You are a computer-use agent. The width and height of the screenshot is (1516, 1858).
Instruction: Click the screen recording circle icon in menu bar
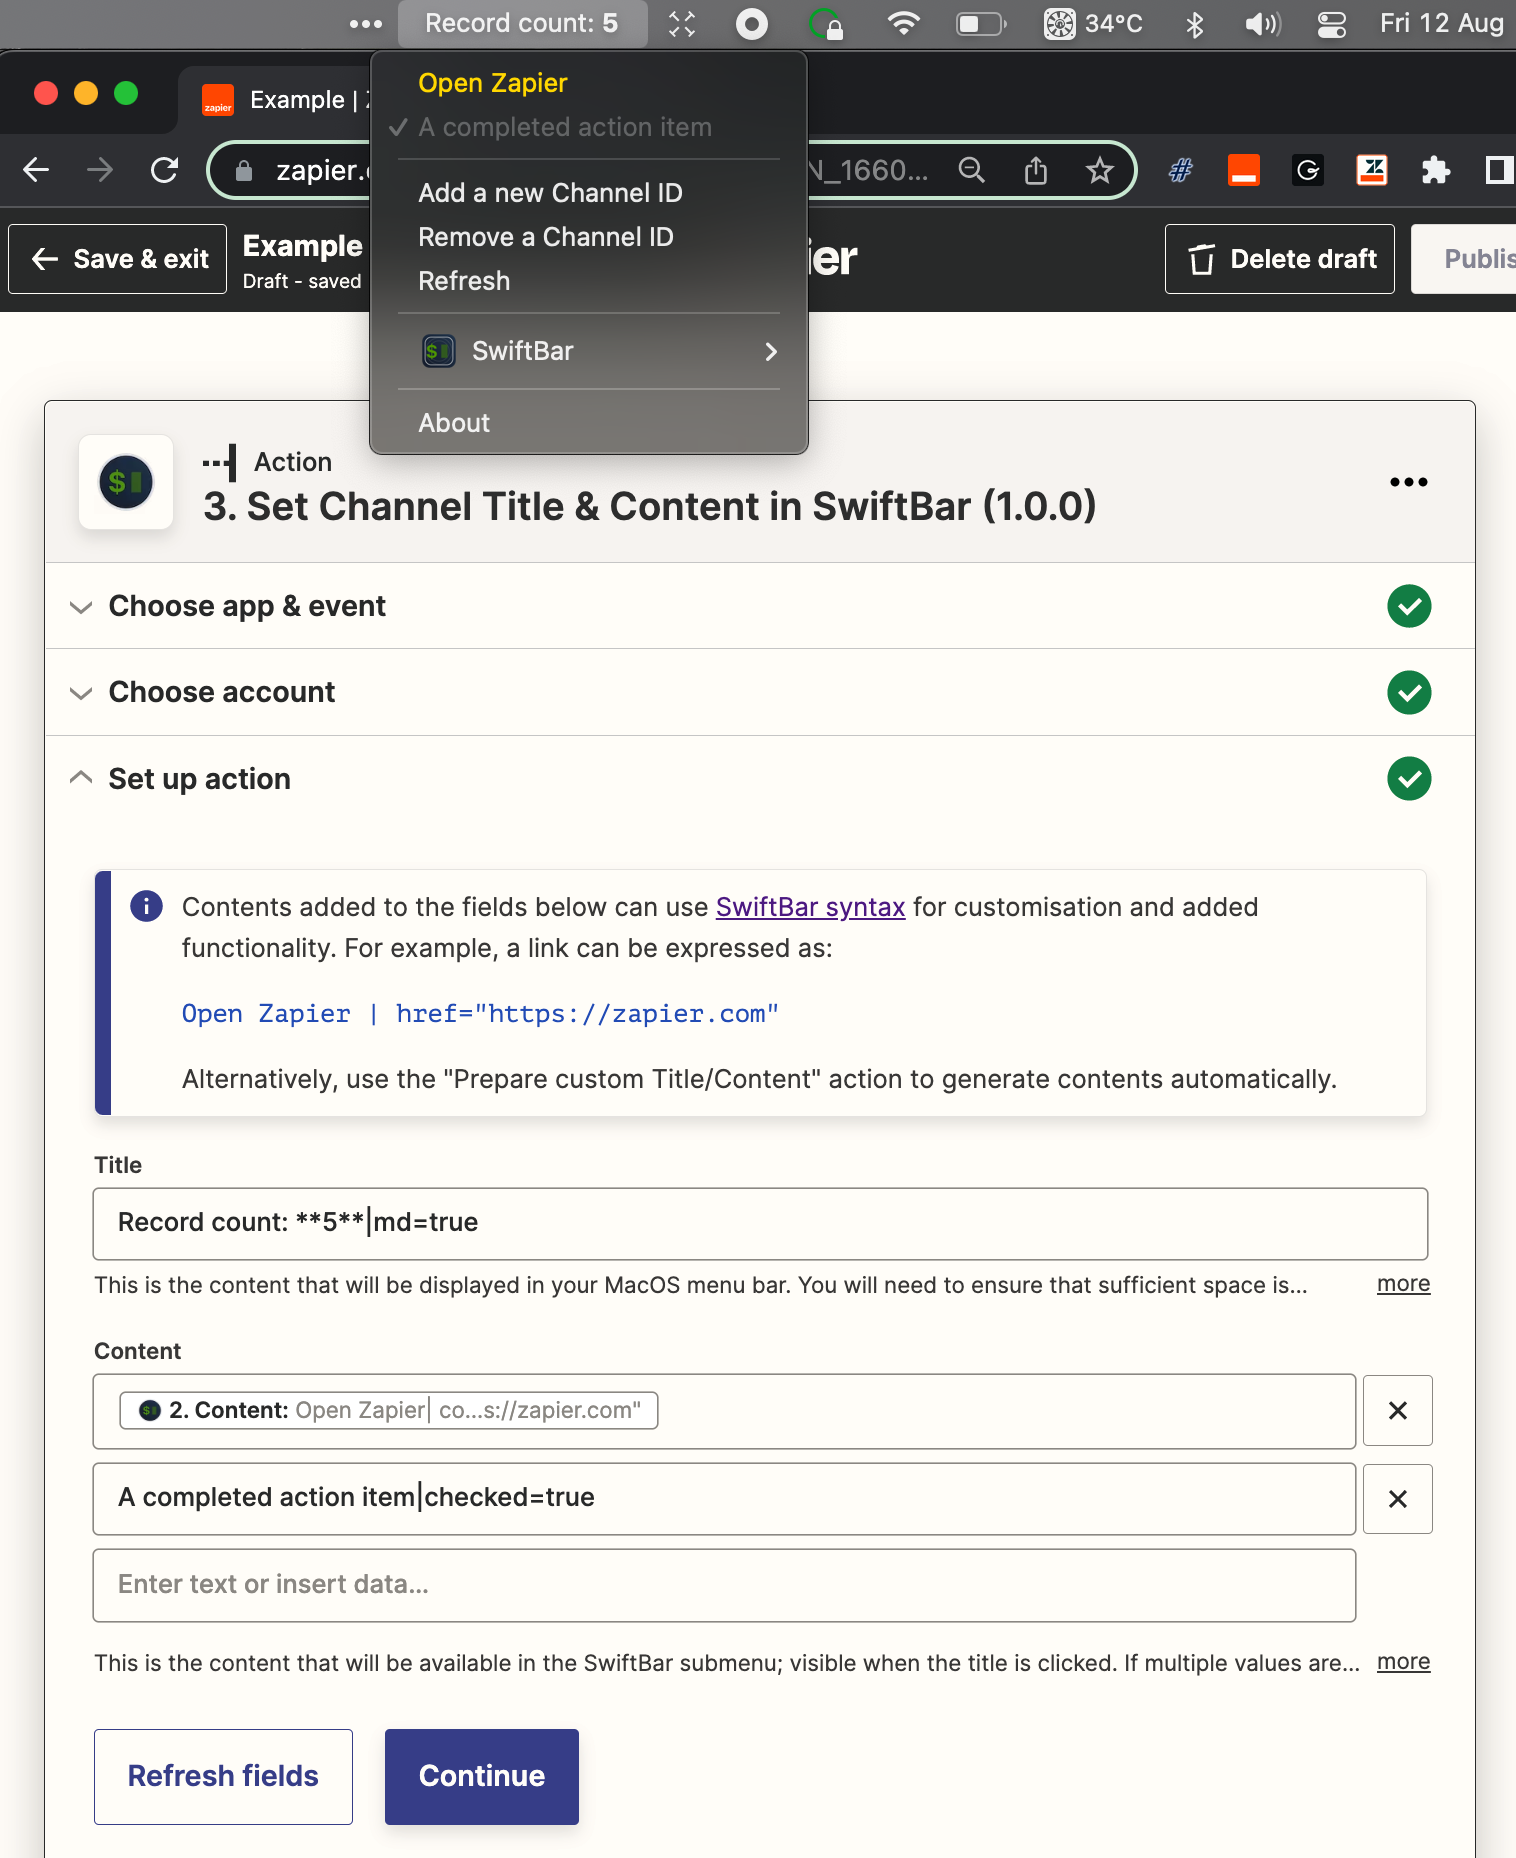coord(752,24)
